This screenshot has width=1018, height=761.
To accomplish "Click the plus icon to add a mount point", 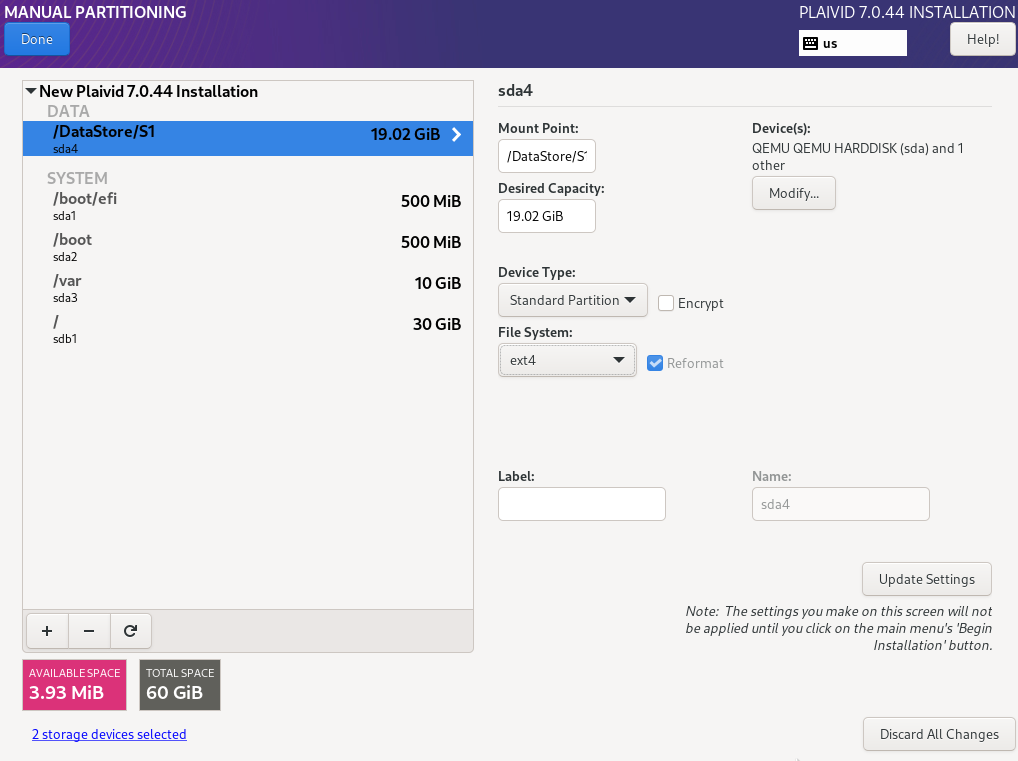I will coord(47,630).
